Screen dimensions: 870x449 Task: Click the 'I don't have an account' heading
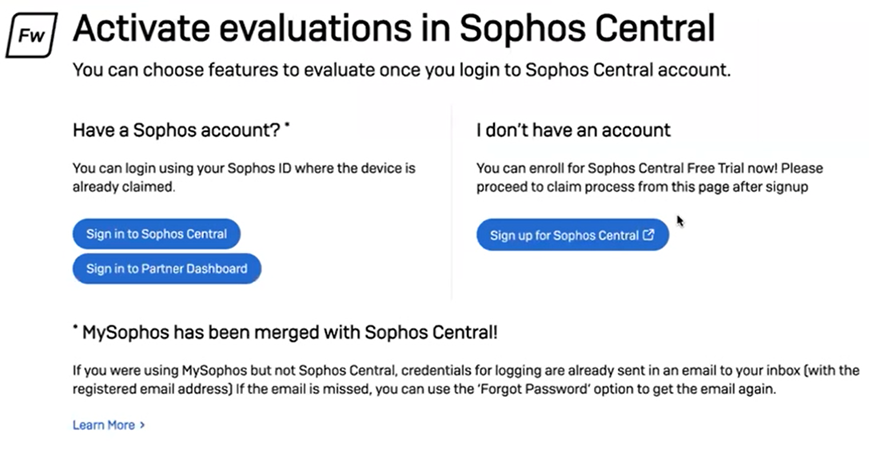coord(573,131)
